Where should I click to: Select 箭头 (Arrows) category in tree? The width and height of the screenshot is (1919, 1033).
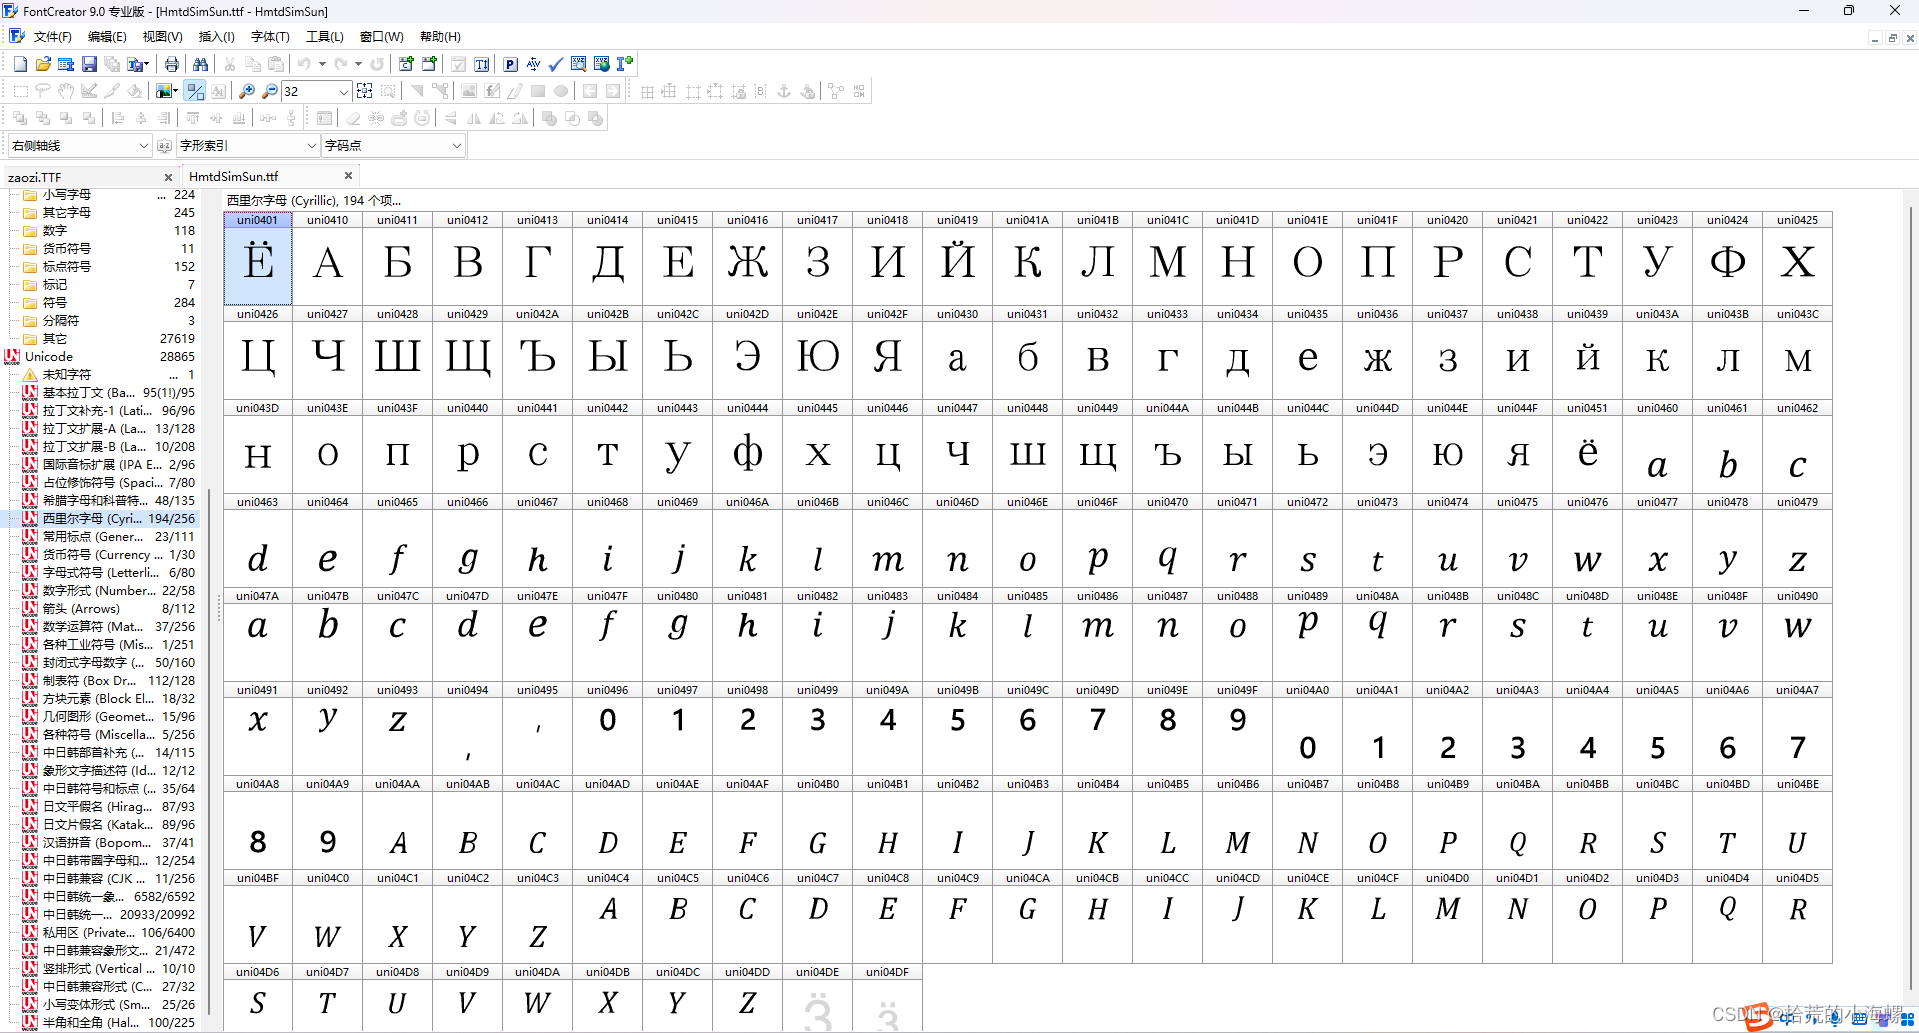coord(81,609)
